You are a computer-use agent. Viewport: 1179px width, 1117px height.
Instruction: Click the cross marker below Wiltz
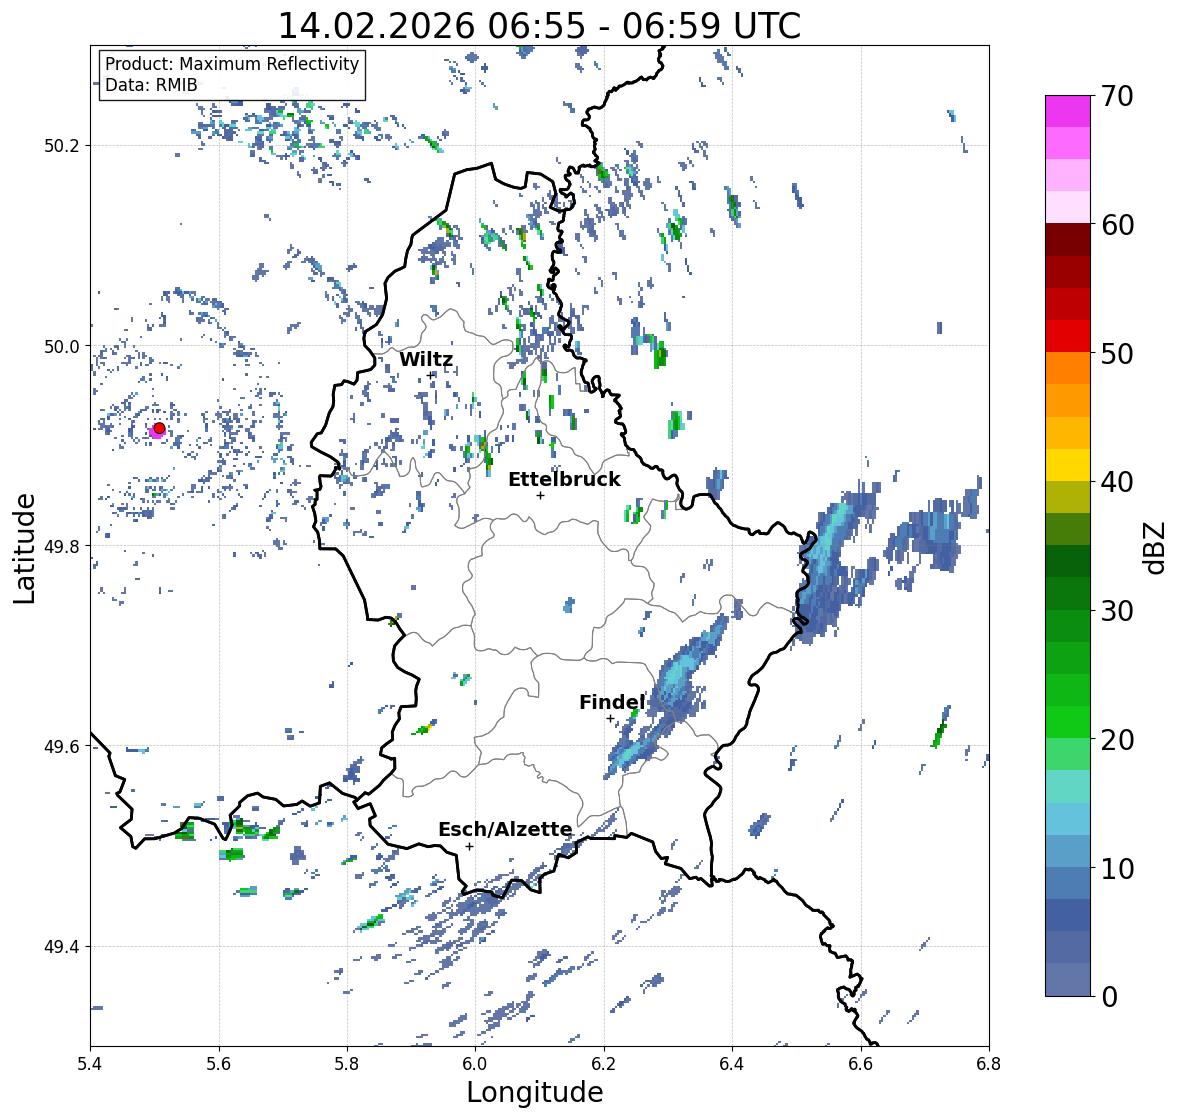[431, 375]
